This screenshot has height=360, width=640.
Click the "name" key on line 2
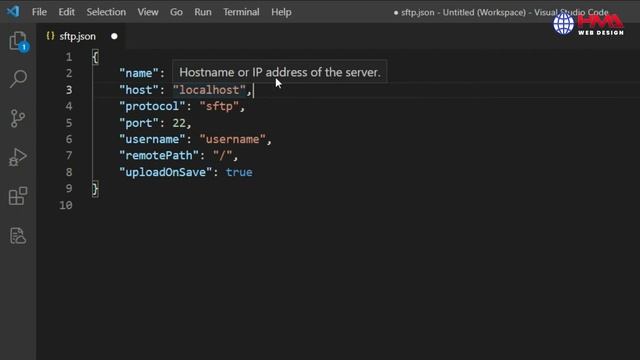(138, 73)
